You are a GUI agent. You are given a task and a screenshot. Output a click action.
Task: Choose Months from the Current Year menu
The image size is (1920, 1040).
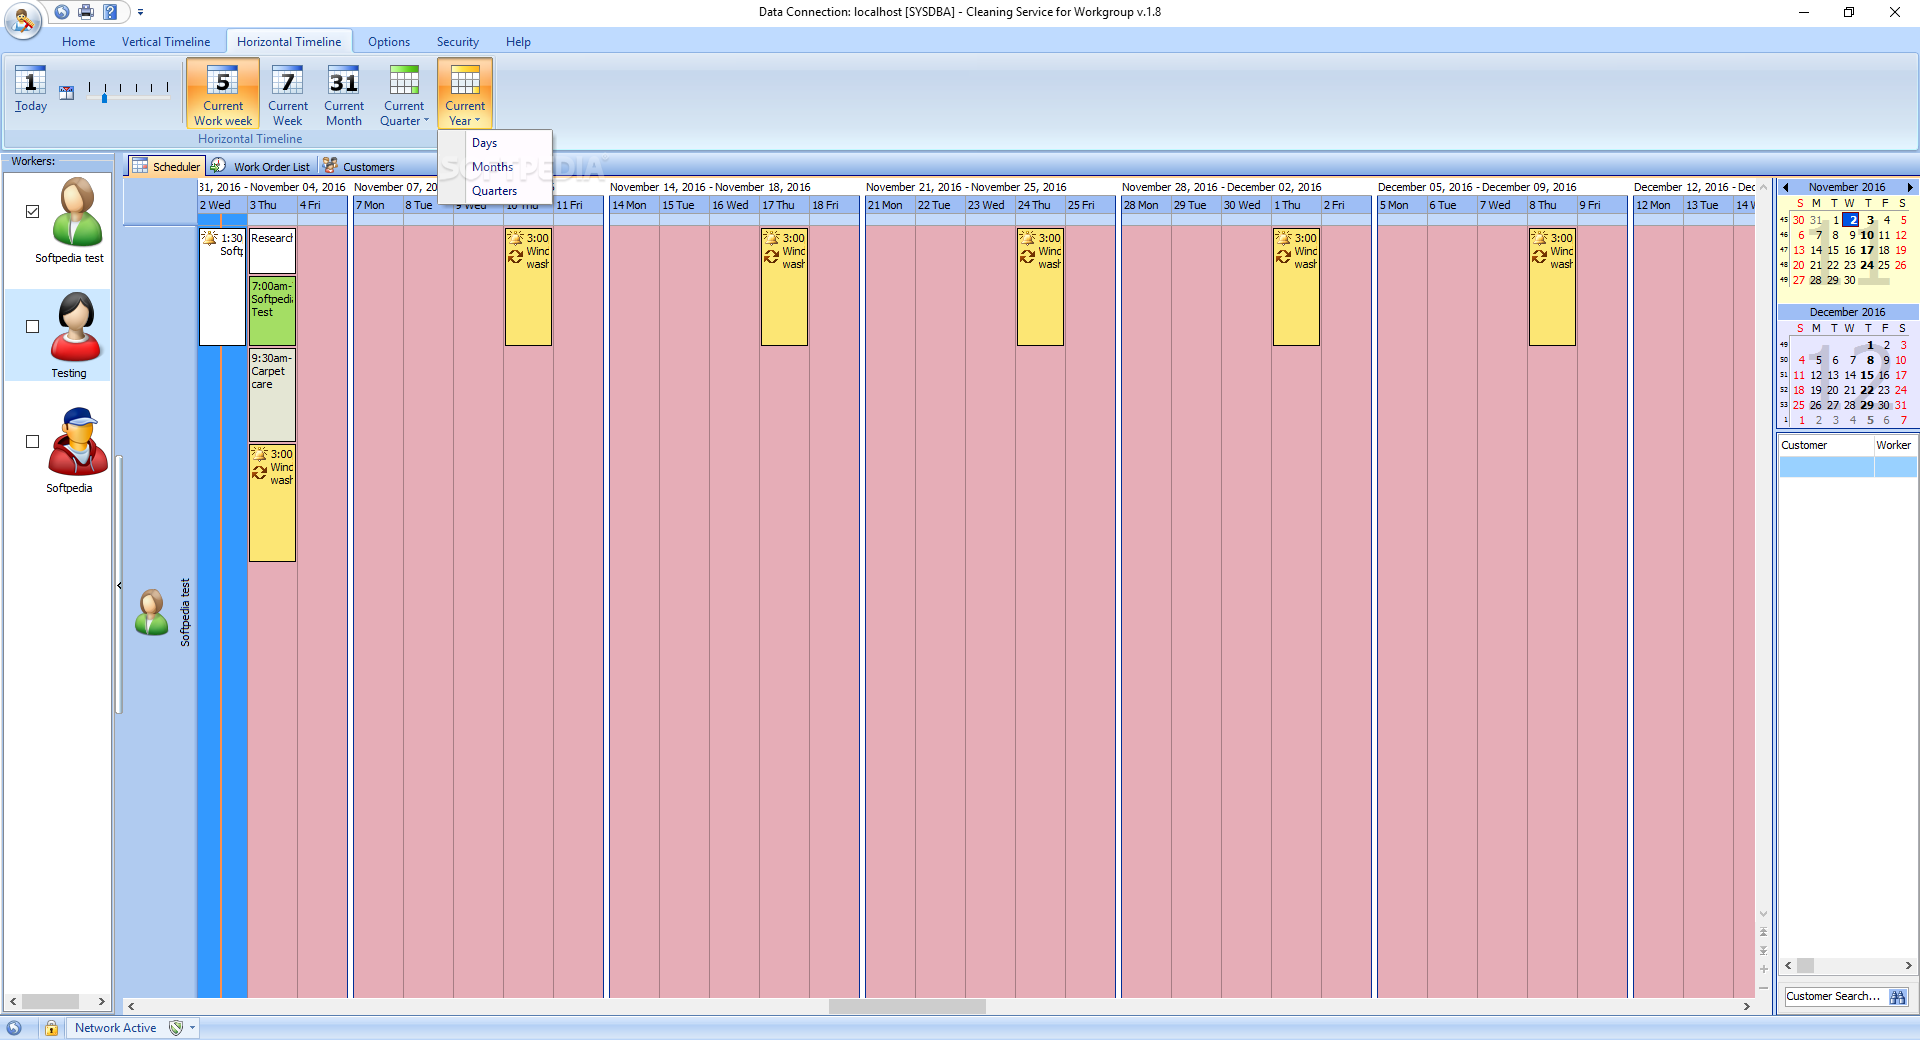(492, 167)
